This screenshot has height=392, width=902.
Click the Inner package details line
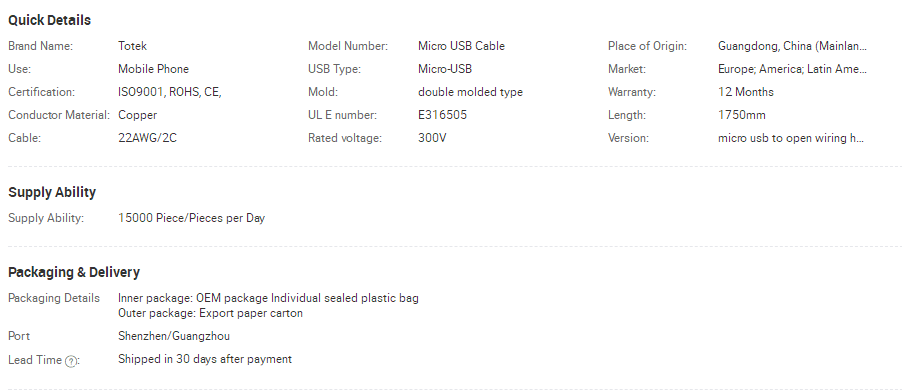(268, 298)
